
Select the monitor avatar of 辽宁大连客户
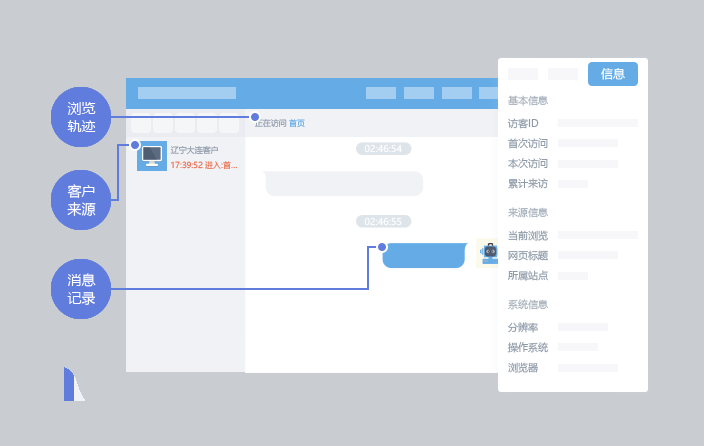point(152,156)
